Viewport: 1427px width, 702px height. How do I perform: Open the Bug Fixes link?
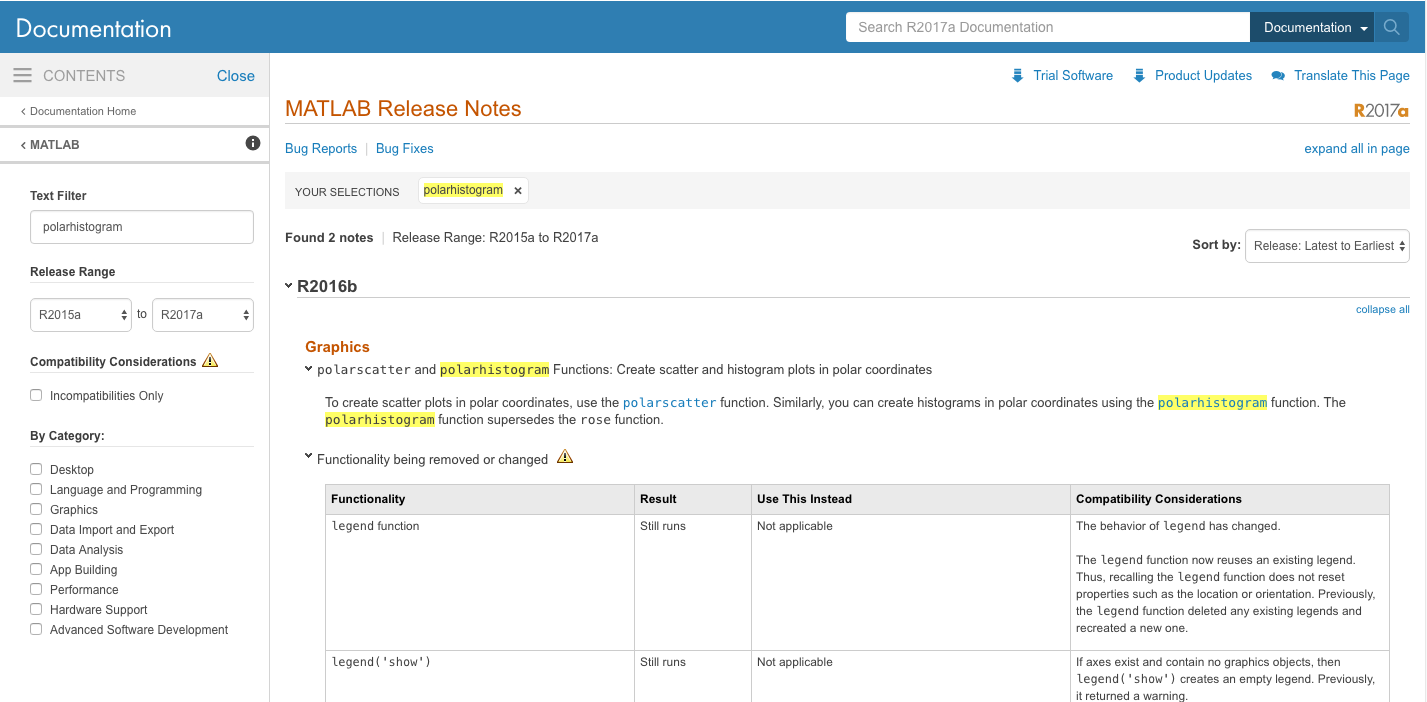[405, 148]
